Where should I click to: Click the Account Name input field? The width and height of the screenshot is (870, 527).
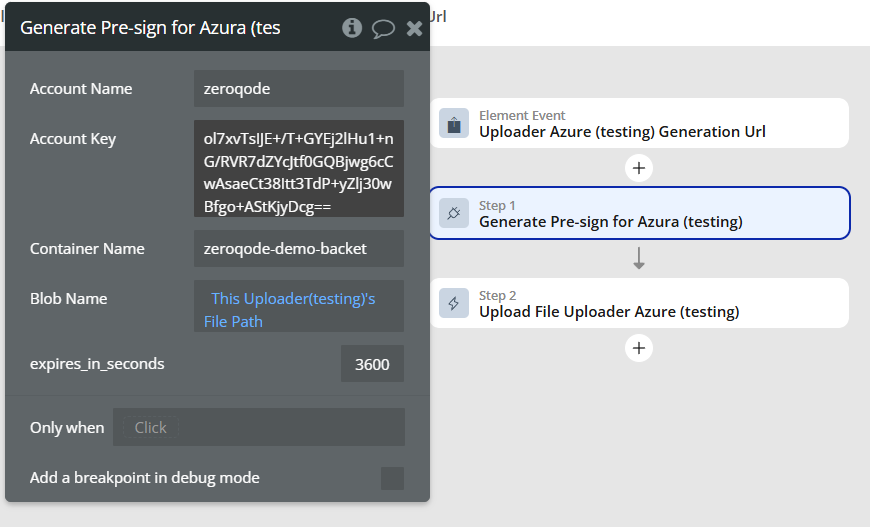tap(298, 88)
